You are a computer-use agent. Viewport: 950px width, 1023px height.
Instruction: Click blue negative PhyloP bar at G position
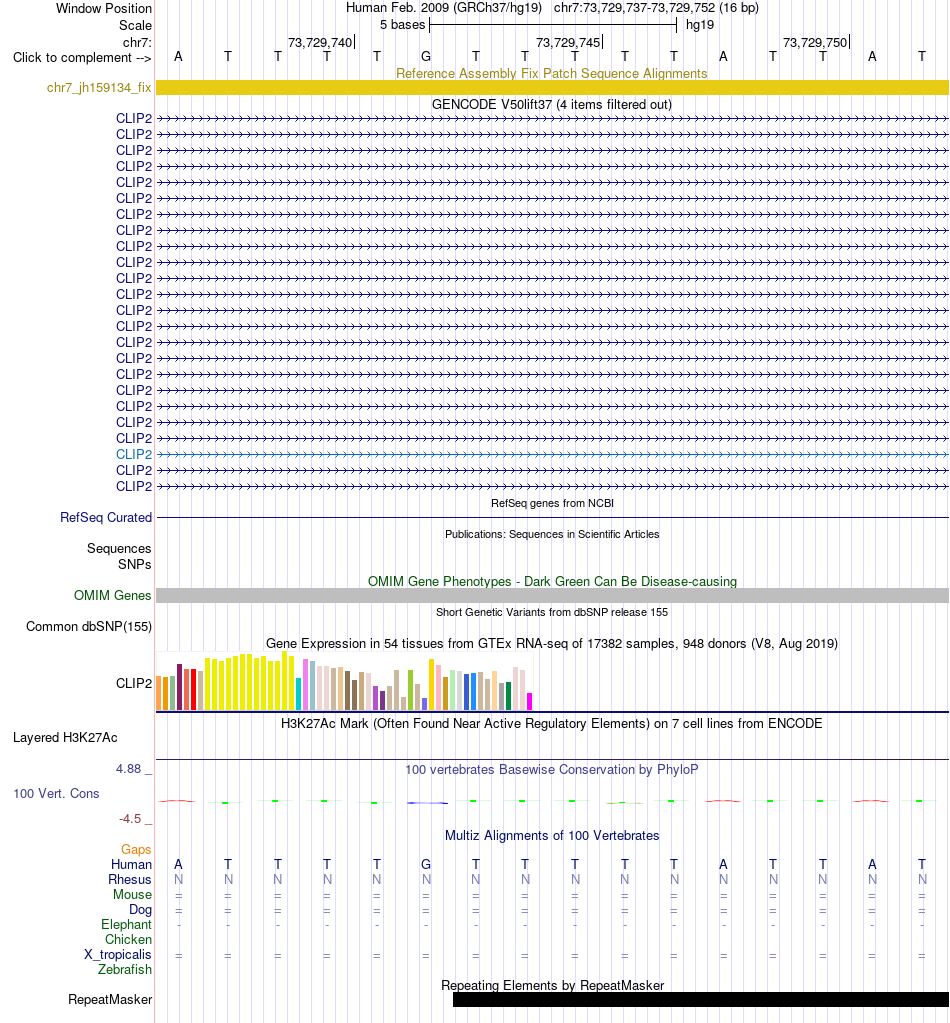tap(427, 802)
